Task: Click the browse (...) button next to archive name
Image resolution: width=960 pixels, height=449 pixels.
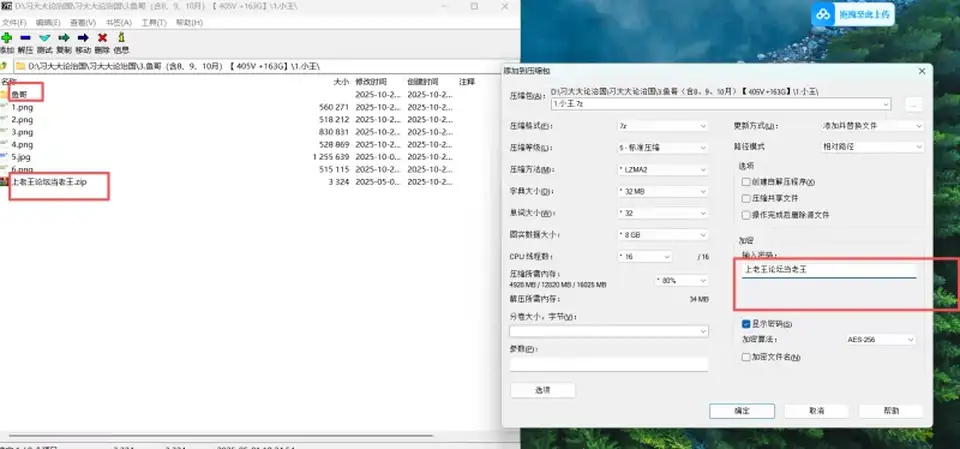Action: [913, 104]
